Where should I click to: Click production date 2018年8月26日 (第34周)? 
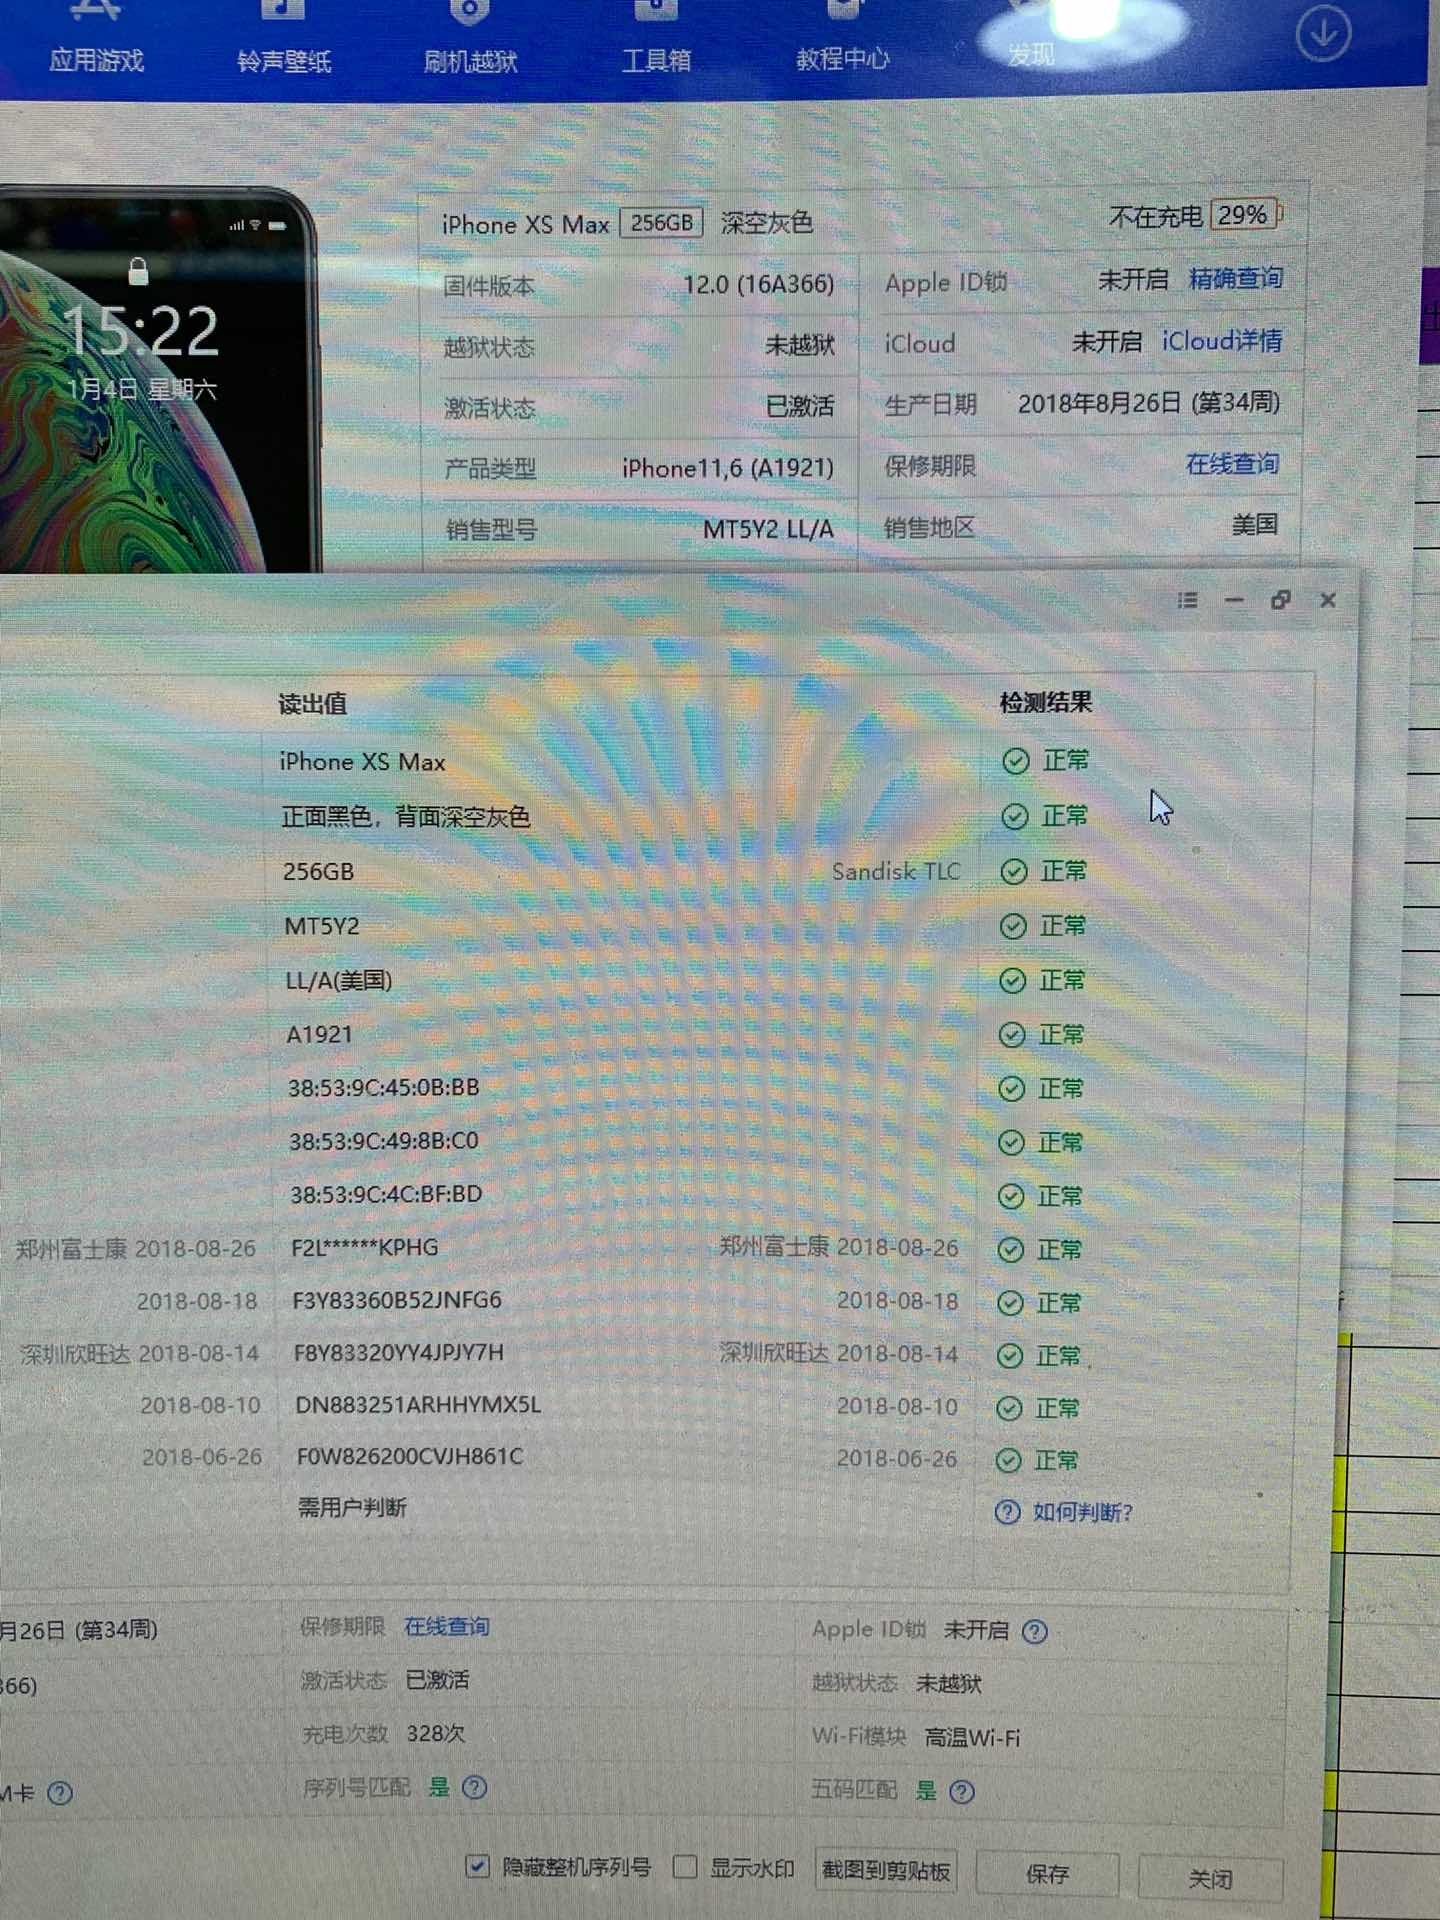click(1149, 402)
